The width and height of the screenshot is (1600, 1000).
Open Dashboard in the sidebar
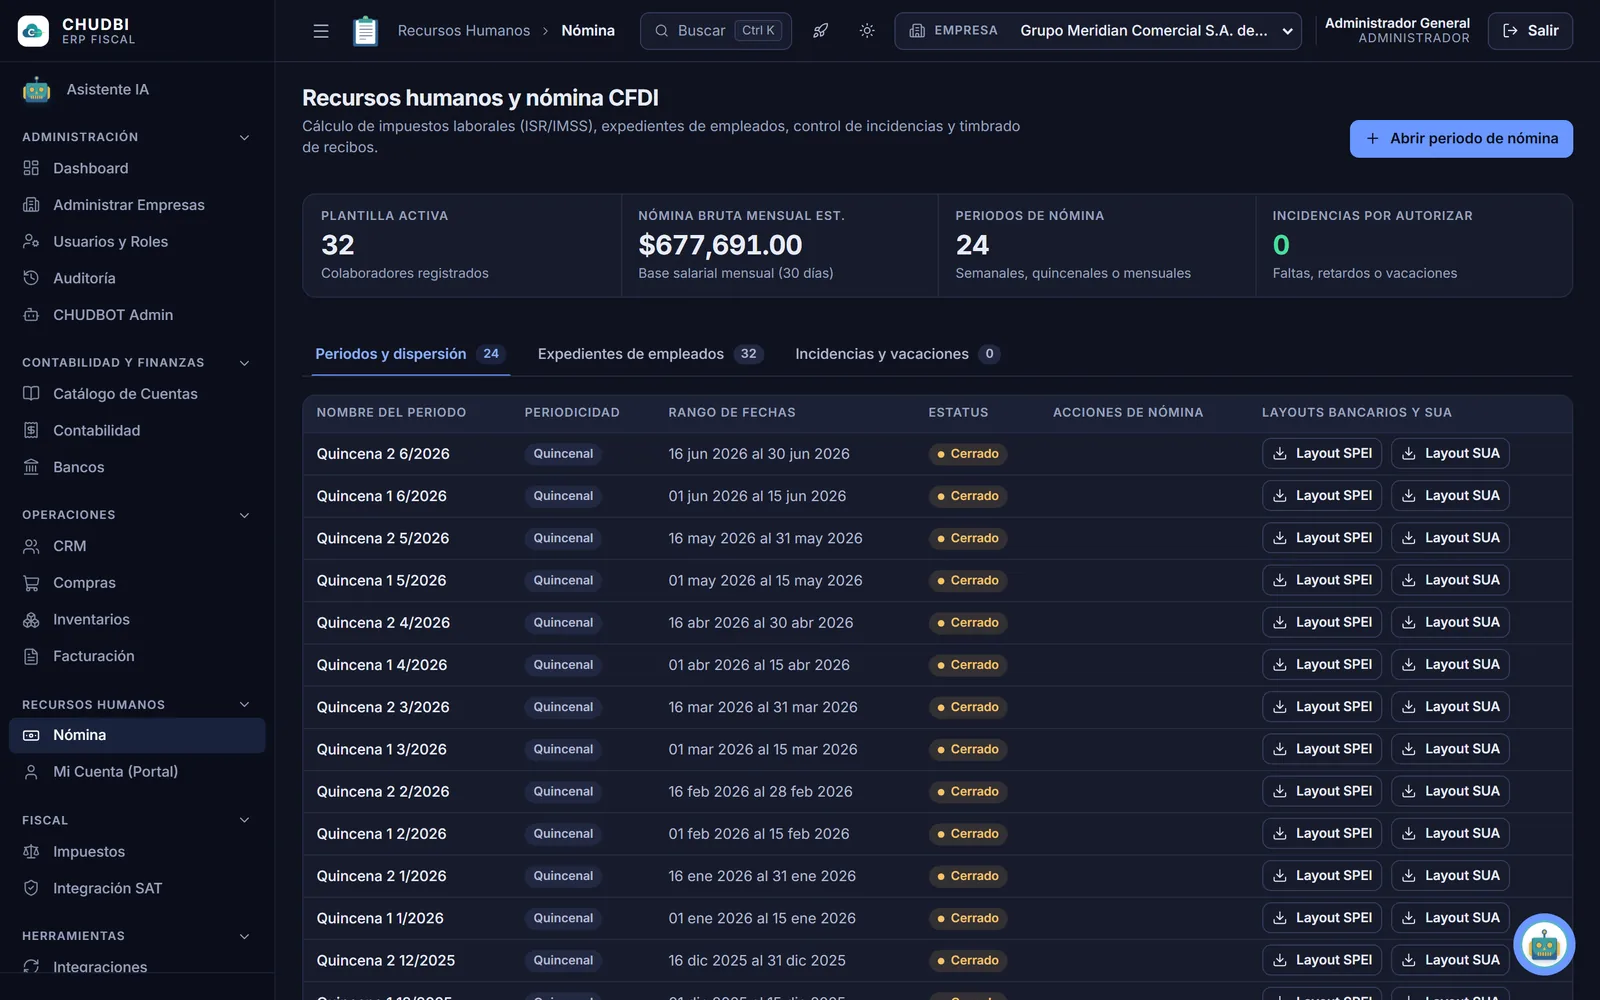(x=137, y=168)
